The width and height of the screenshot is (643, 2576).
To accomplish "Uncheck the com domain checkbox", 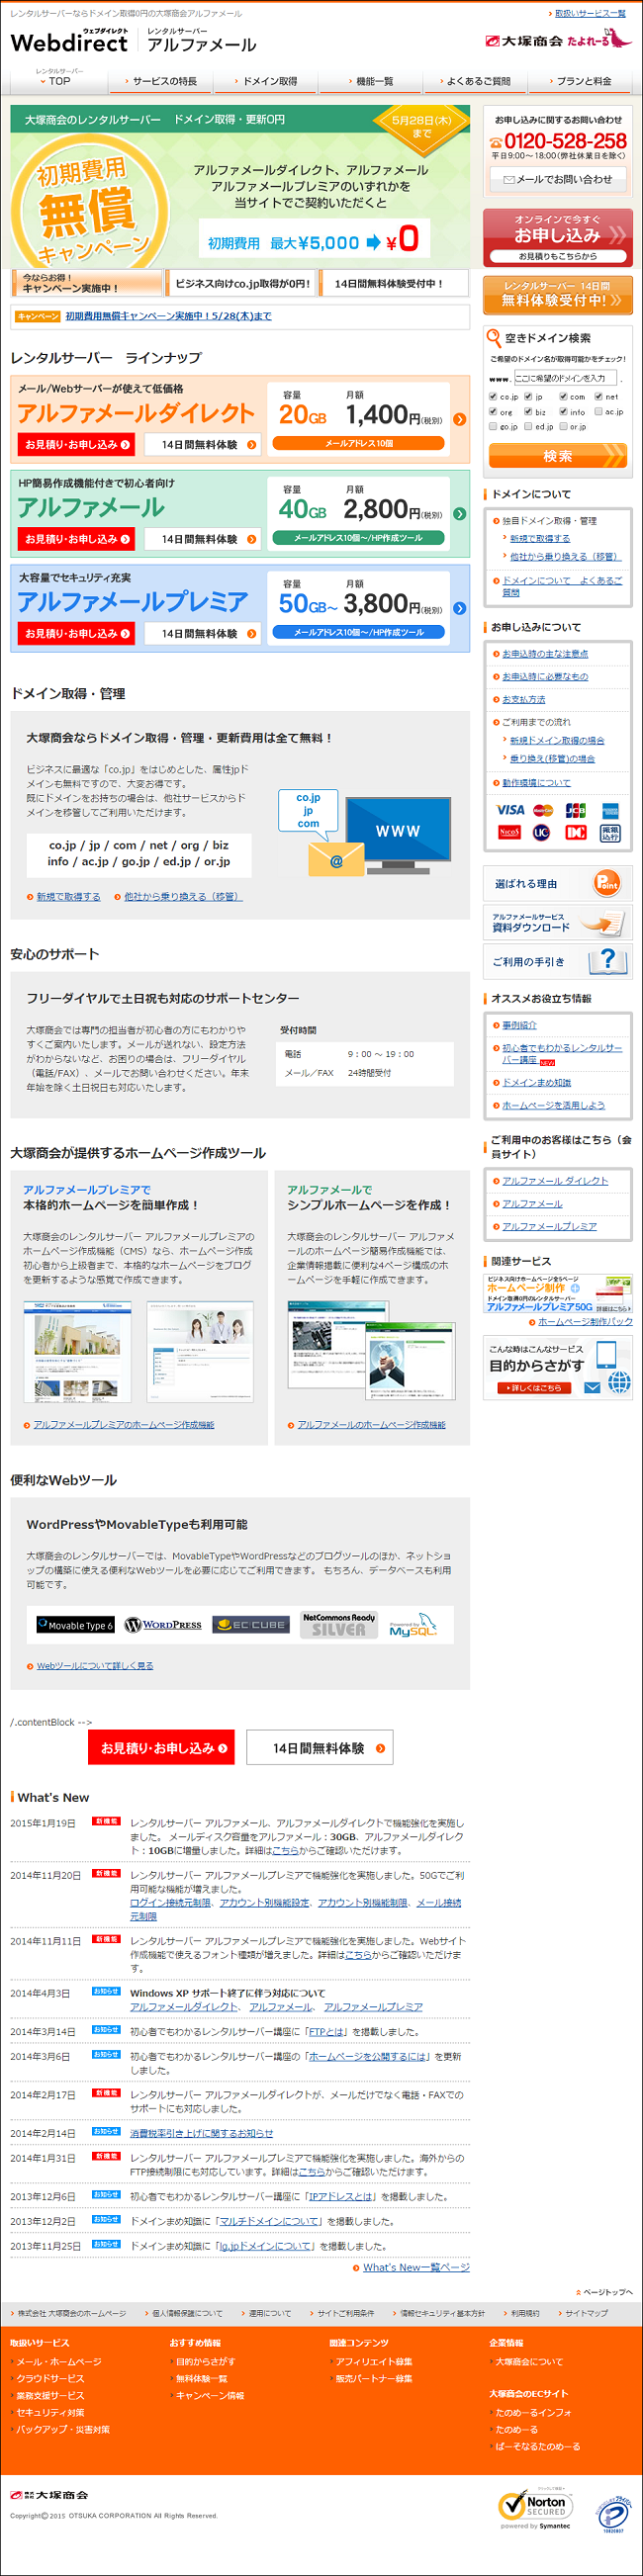I will 563,396.
